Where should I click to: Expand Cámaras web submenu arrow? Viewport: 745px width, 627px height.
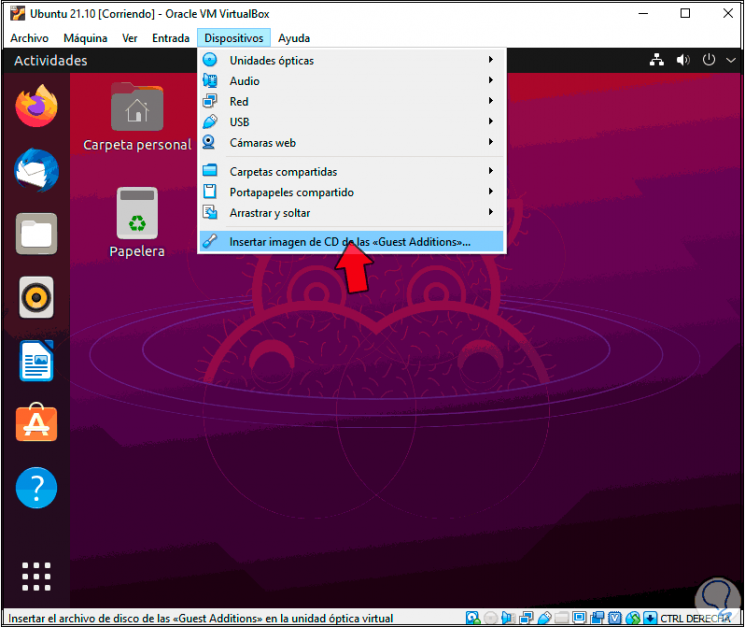coord(491,142)
